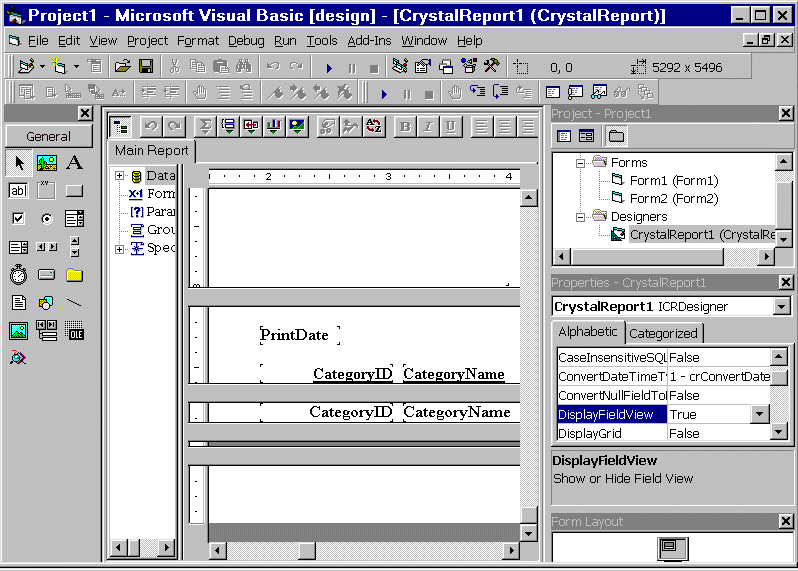
Task: Click the sort order A-Z icon
Action: pyautogui.click(x=374, y=126)
